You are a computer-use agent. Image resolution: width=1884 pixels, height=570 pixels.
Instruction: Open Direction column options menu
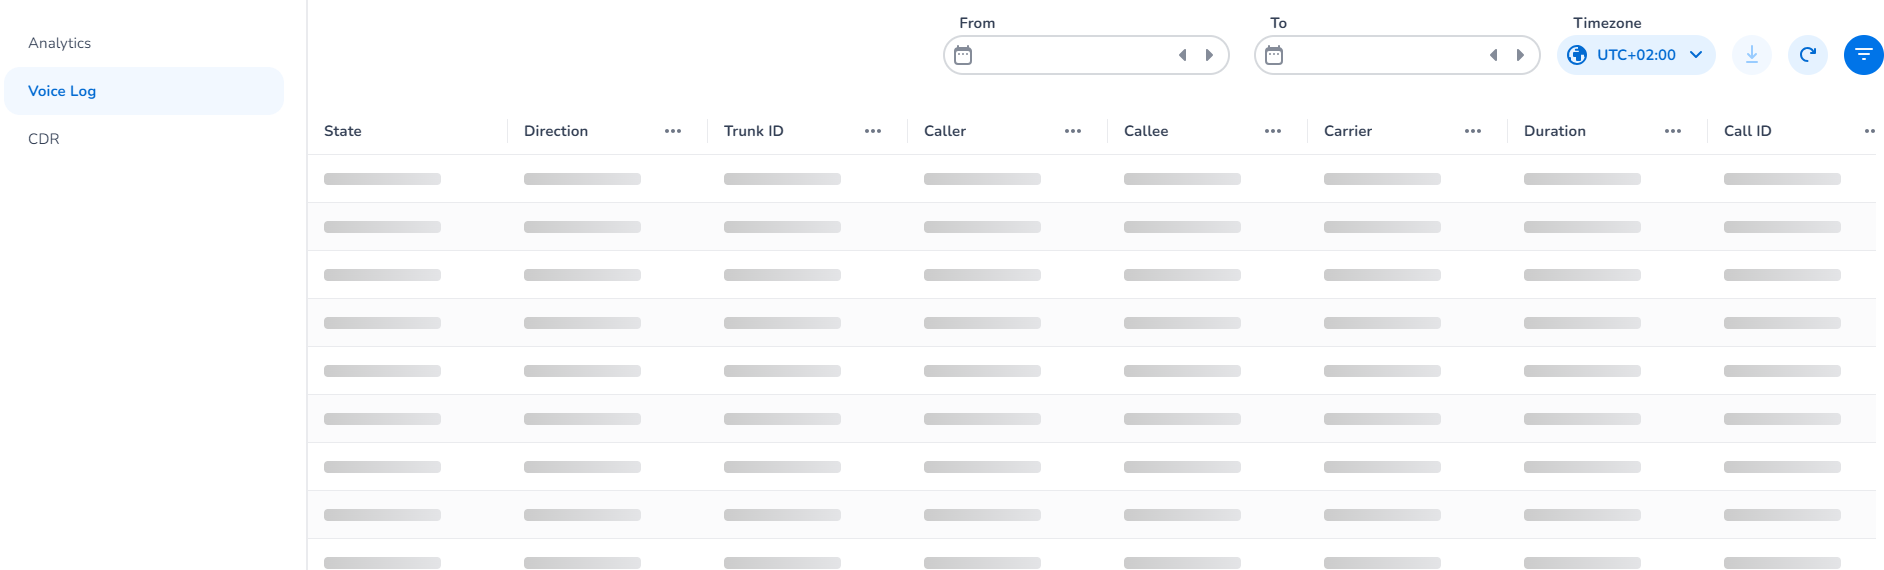[673, 131]
